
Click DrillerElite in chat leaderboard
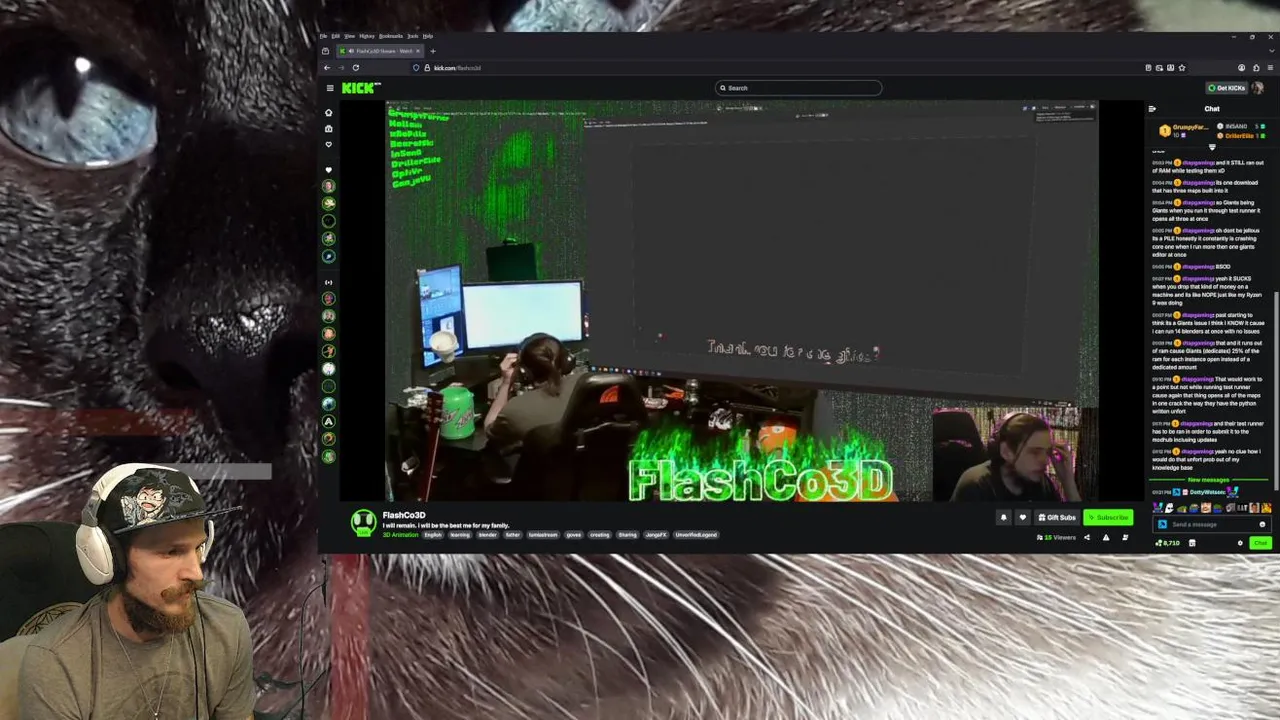click(x=1239, y=136)
